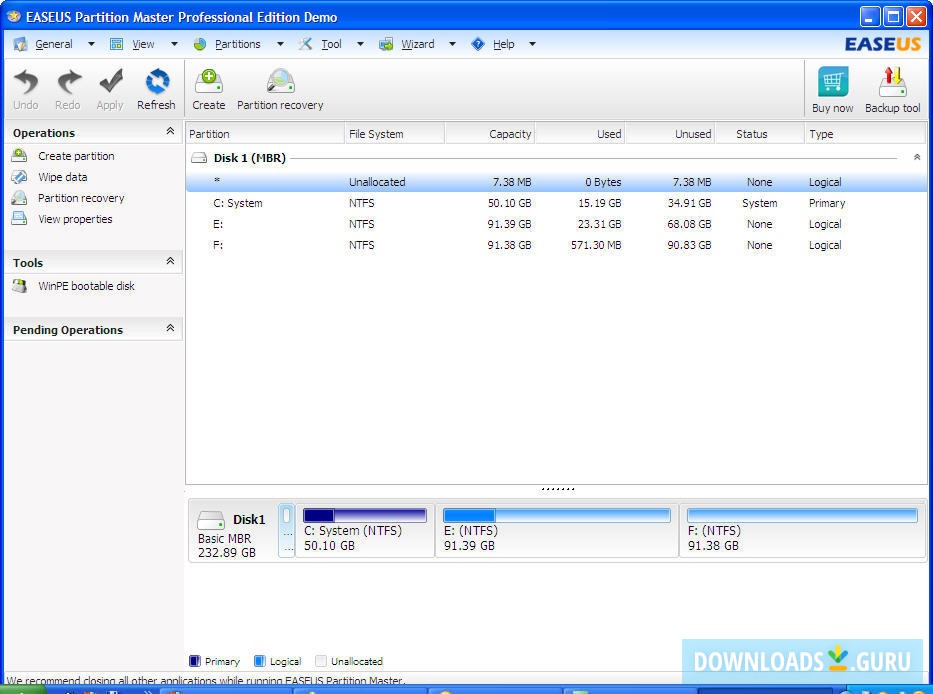Collapse the Tools panel section

click(x=170, y=262)
